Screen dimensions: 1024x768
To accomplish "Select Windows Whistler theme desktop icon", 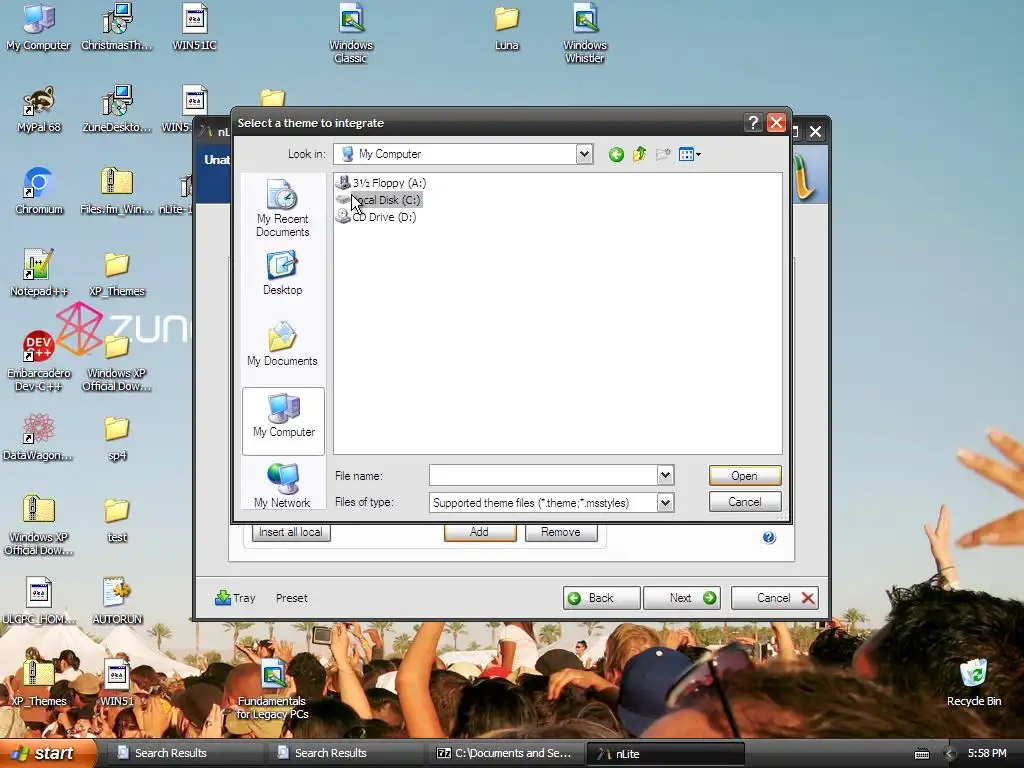I will 585,34.
